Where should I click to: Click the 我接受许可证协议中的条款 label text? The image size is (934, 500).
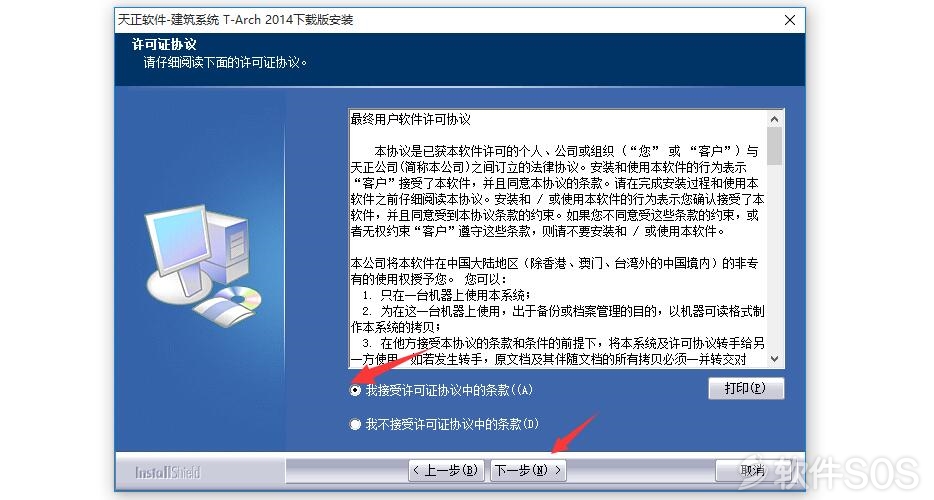click(449, 390)
